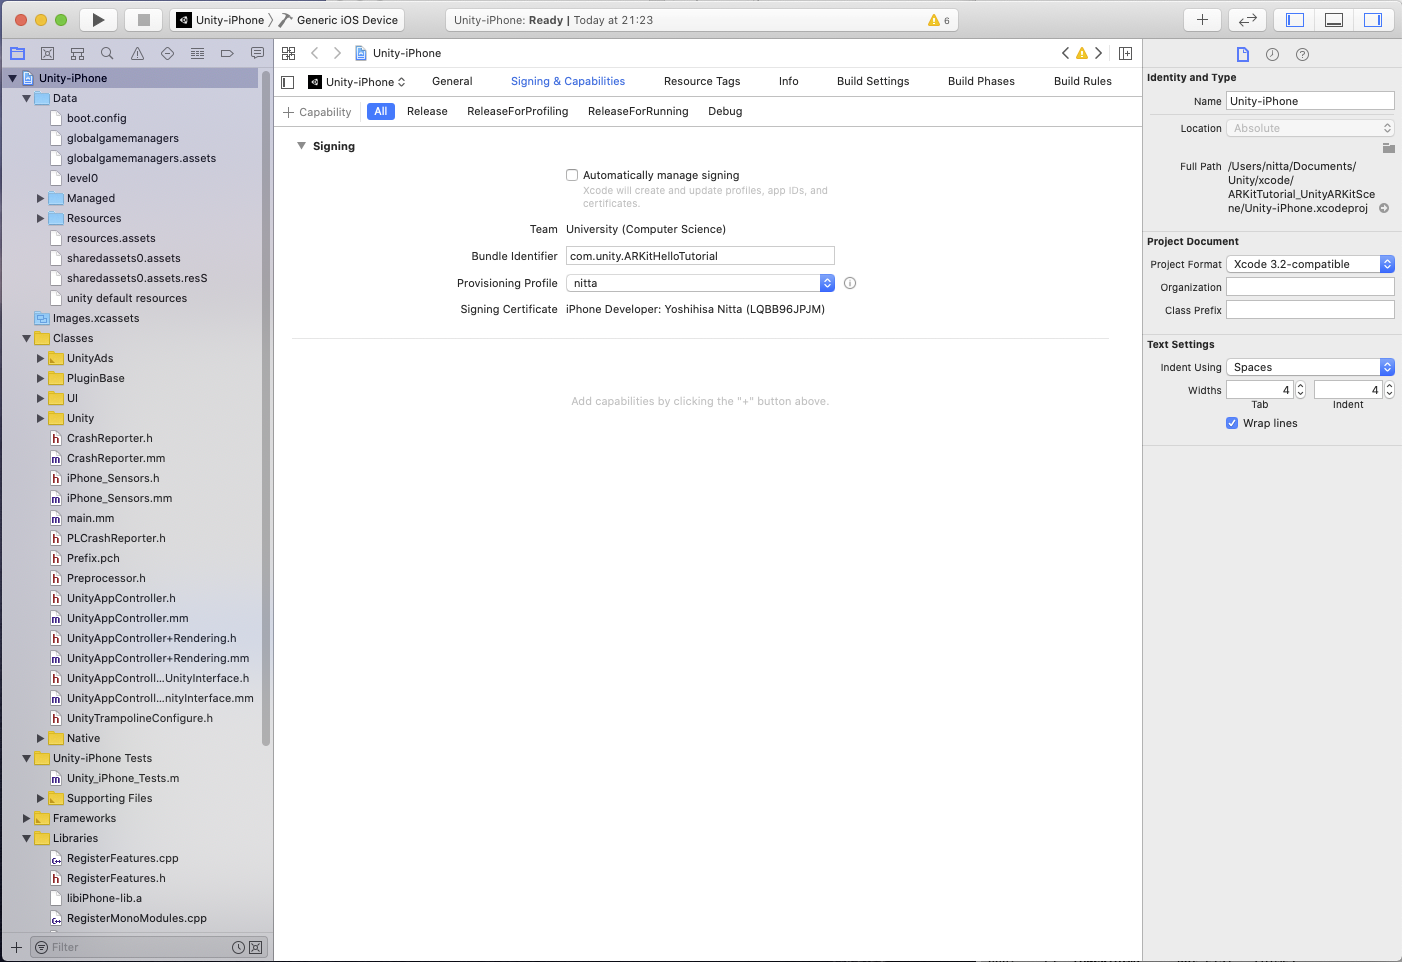1402x962 pixels.
Task: Open the Provisioning Profile dropdown
Action: (700, 283)
